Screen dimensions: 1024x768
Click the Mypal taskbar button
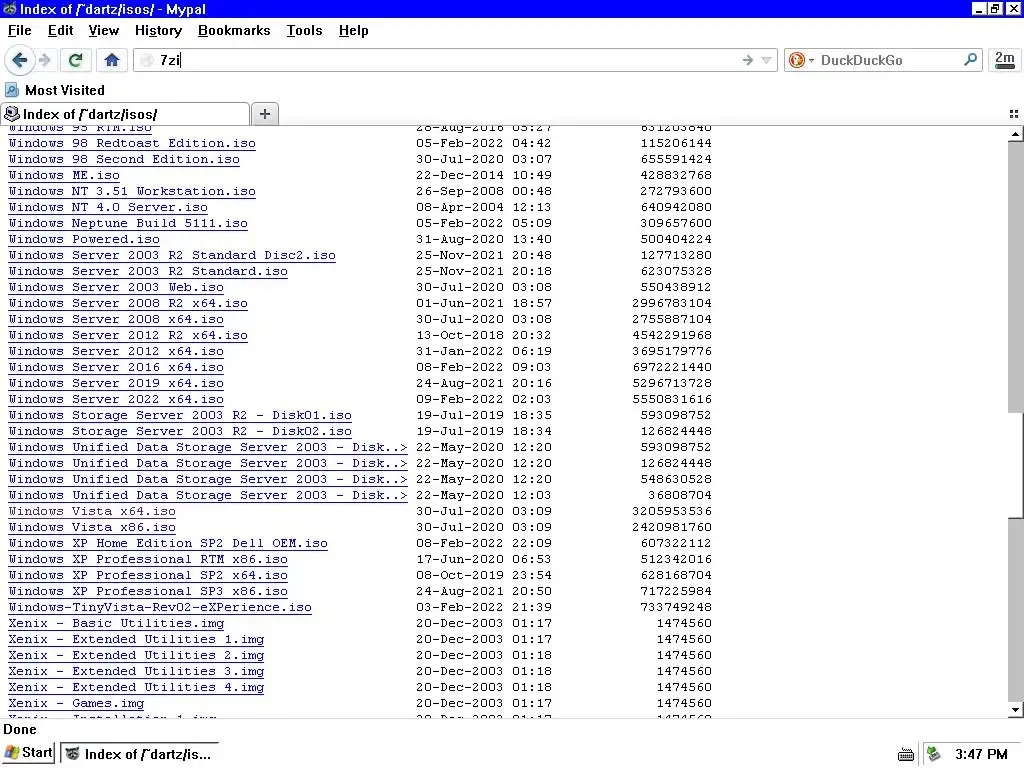140,754
